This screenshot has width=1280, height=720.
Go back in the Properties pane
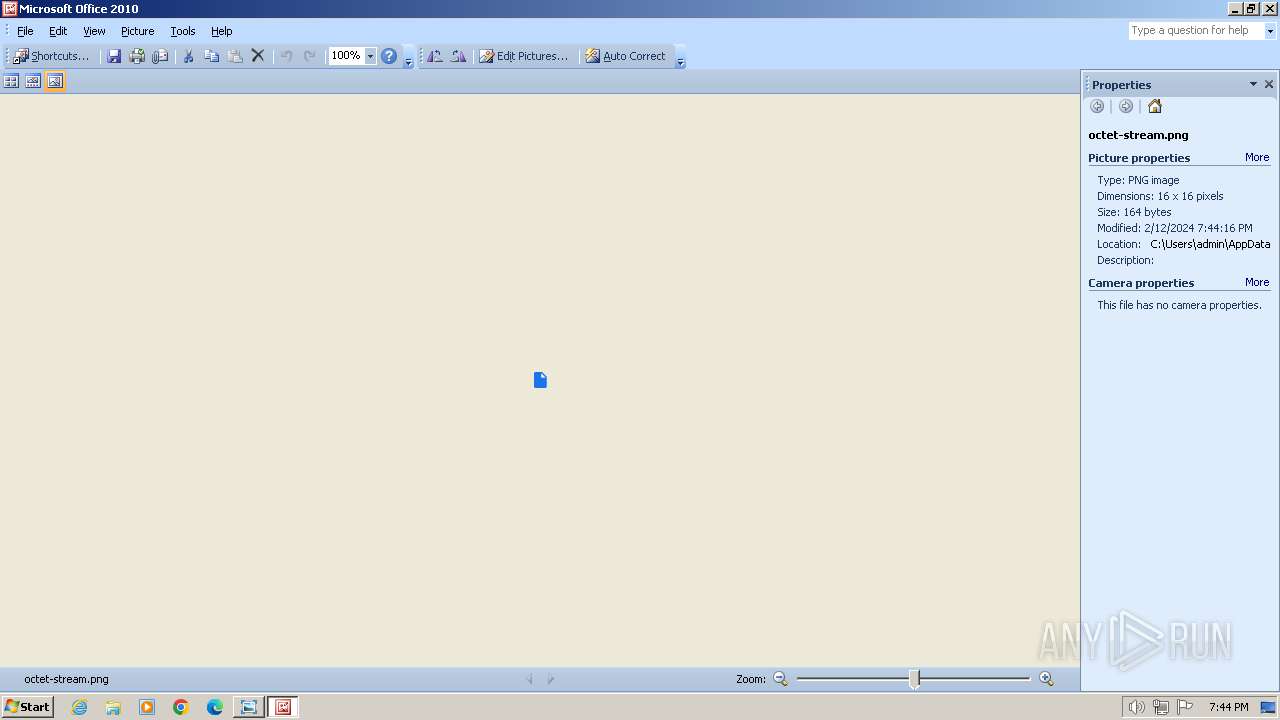(x=1097, y=107)
